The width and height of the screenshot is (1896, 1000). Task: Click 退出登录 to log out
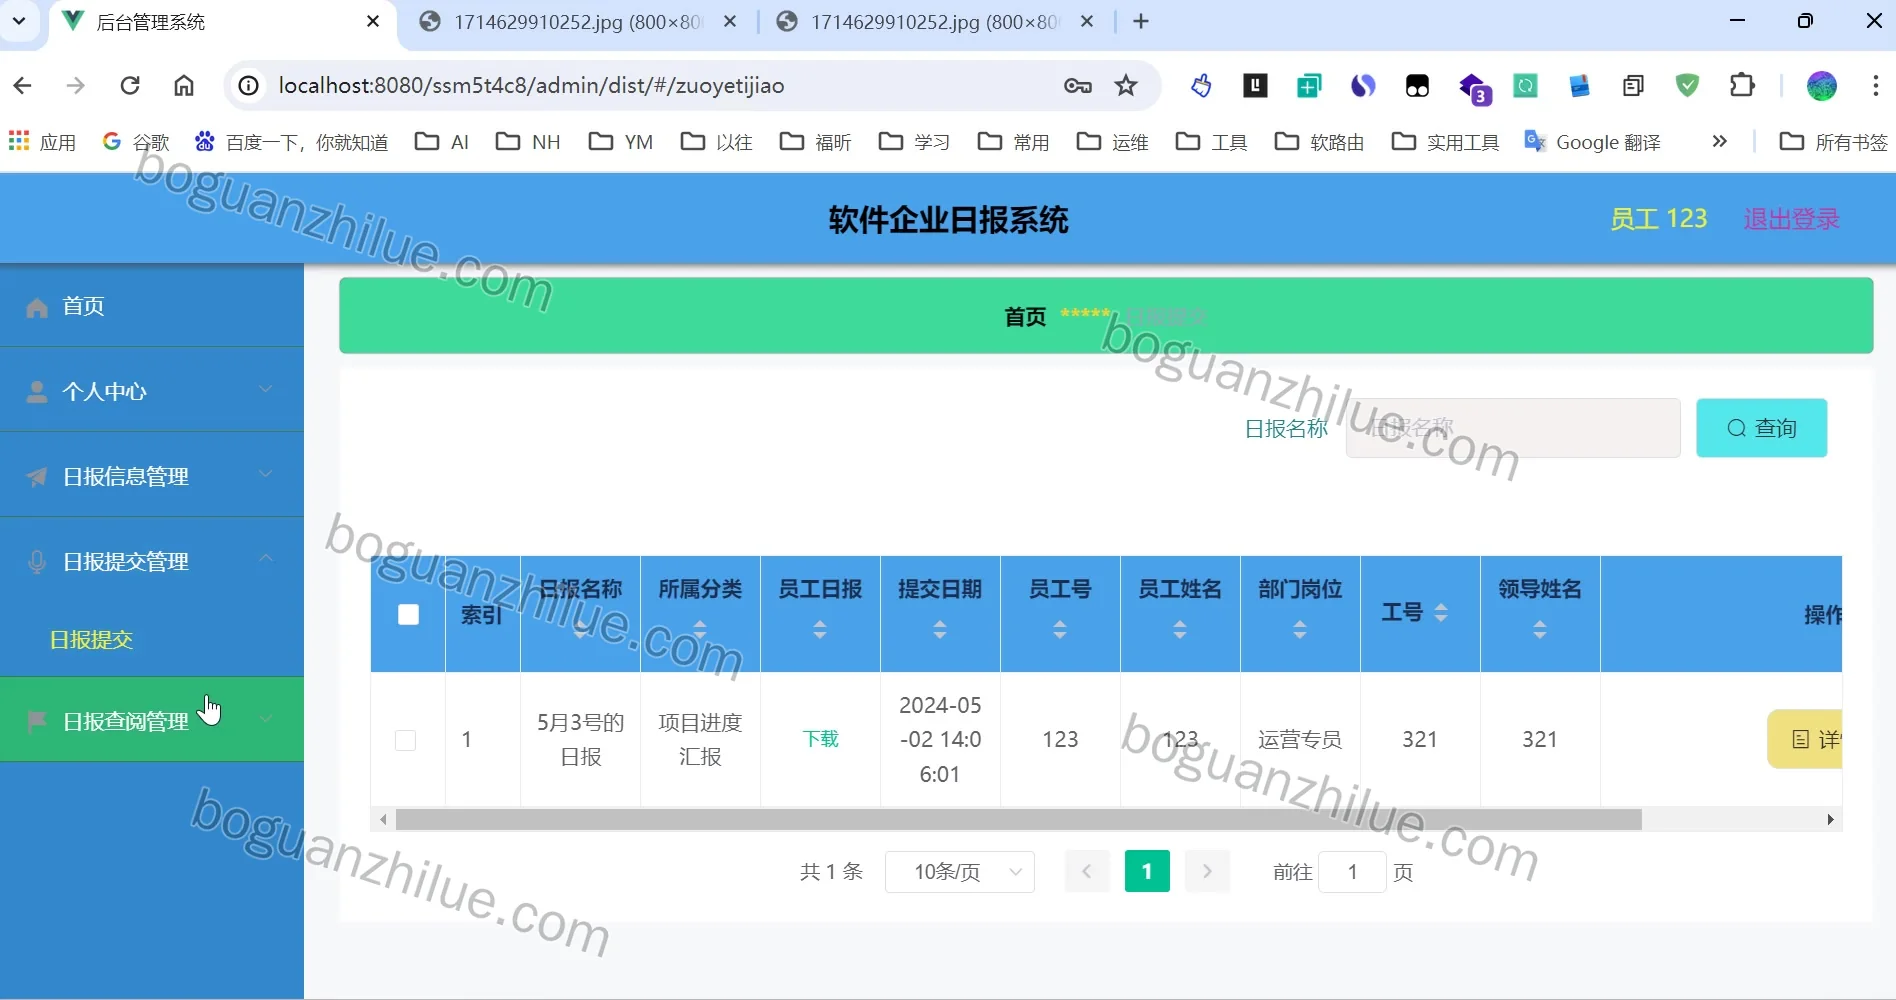tap(1791, 219)
